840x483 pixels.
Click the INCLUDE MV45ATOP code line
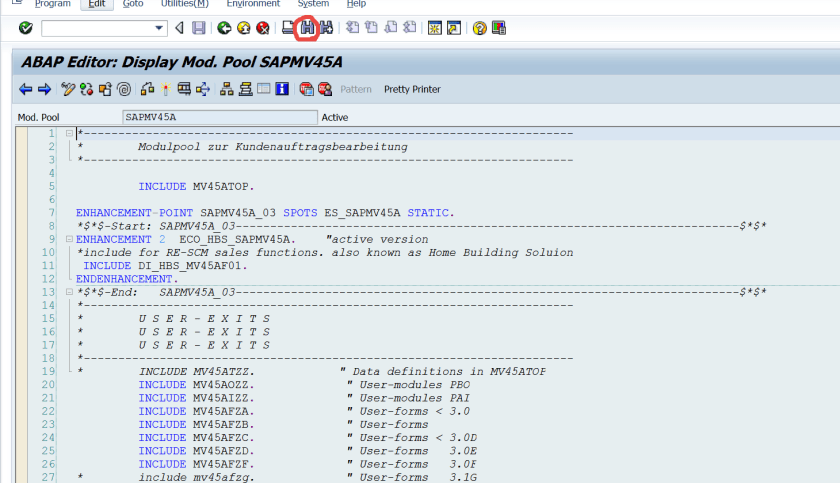click(196, 186)
